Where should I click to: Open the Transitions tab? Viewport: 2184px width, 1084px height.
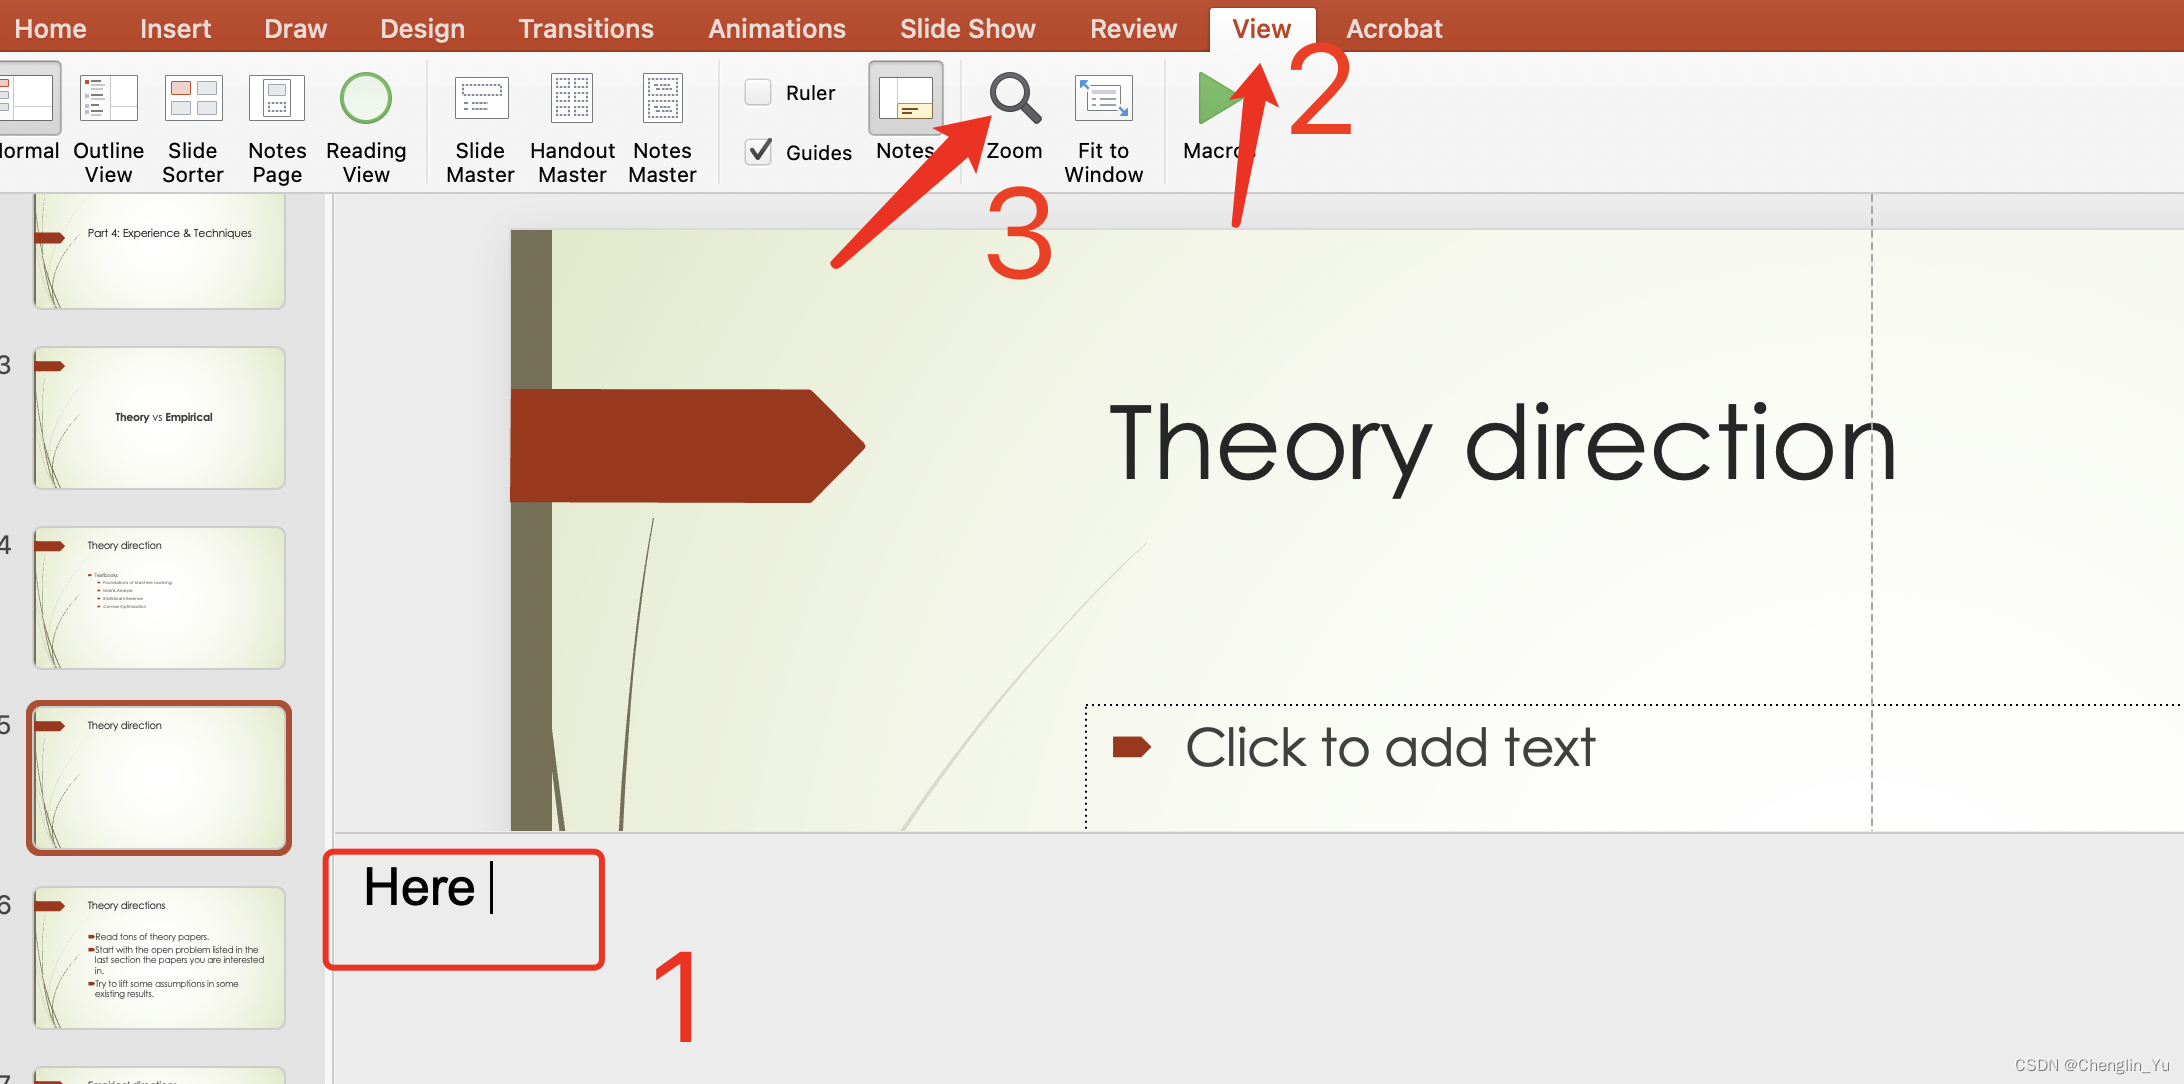[x=586, y=29]
